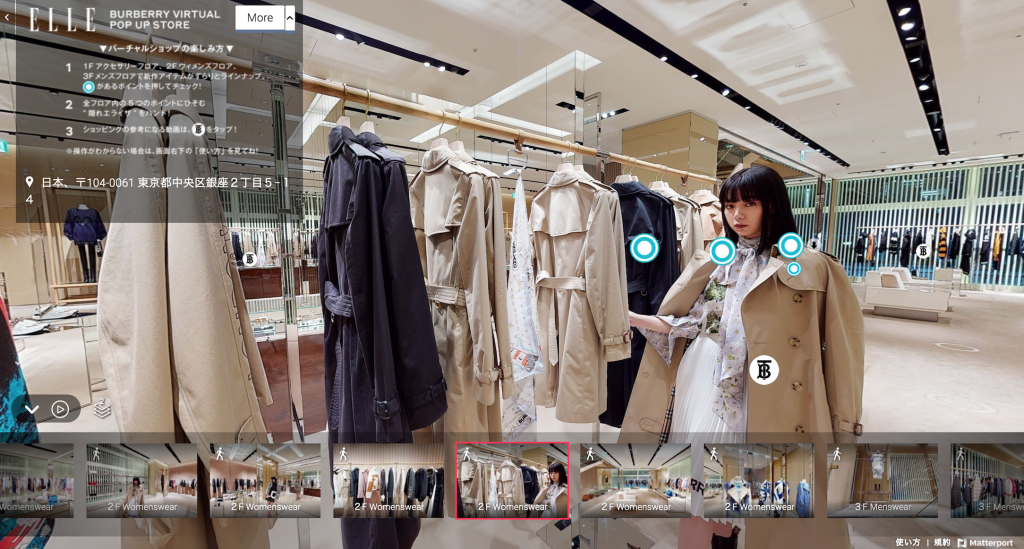
Task: Select the partly visible rightmost Menswear thumbnail
Action: (x=987, y=480)
